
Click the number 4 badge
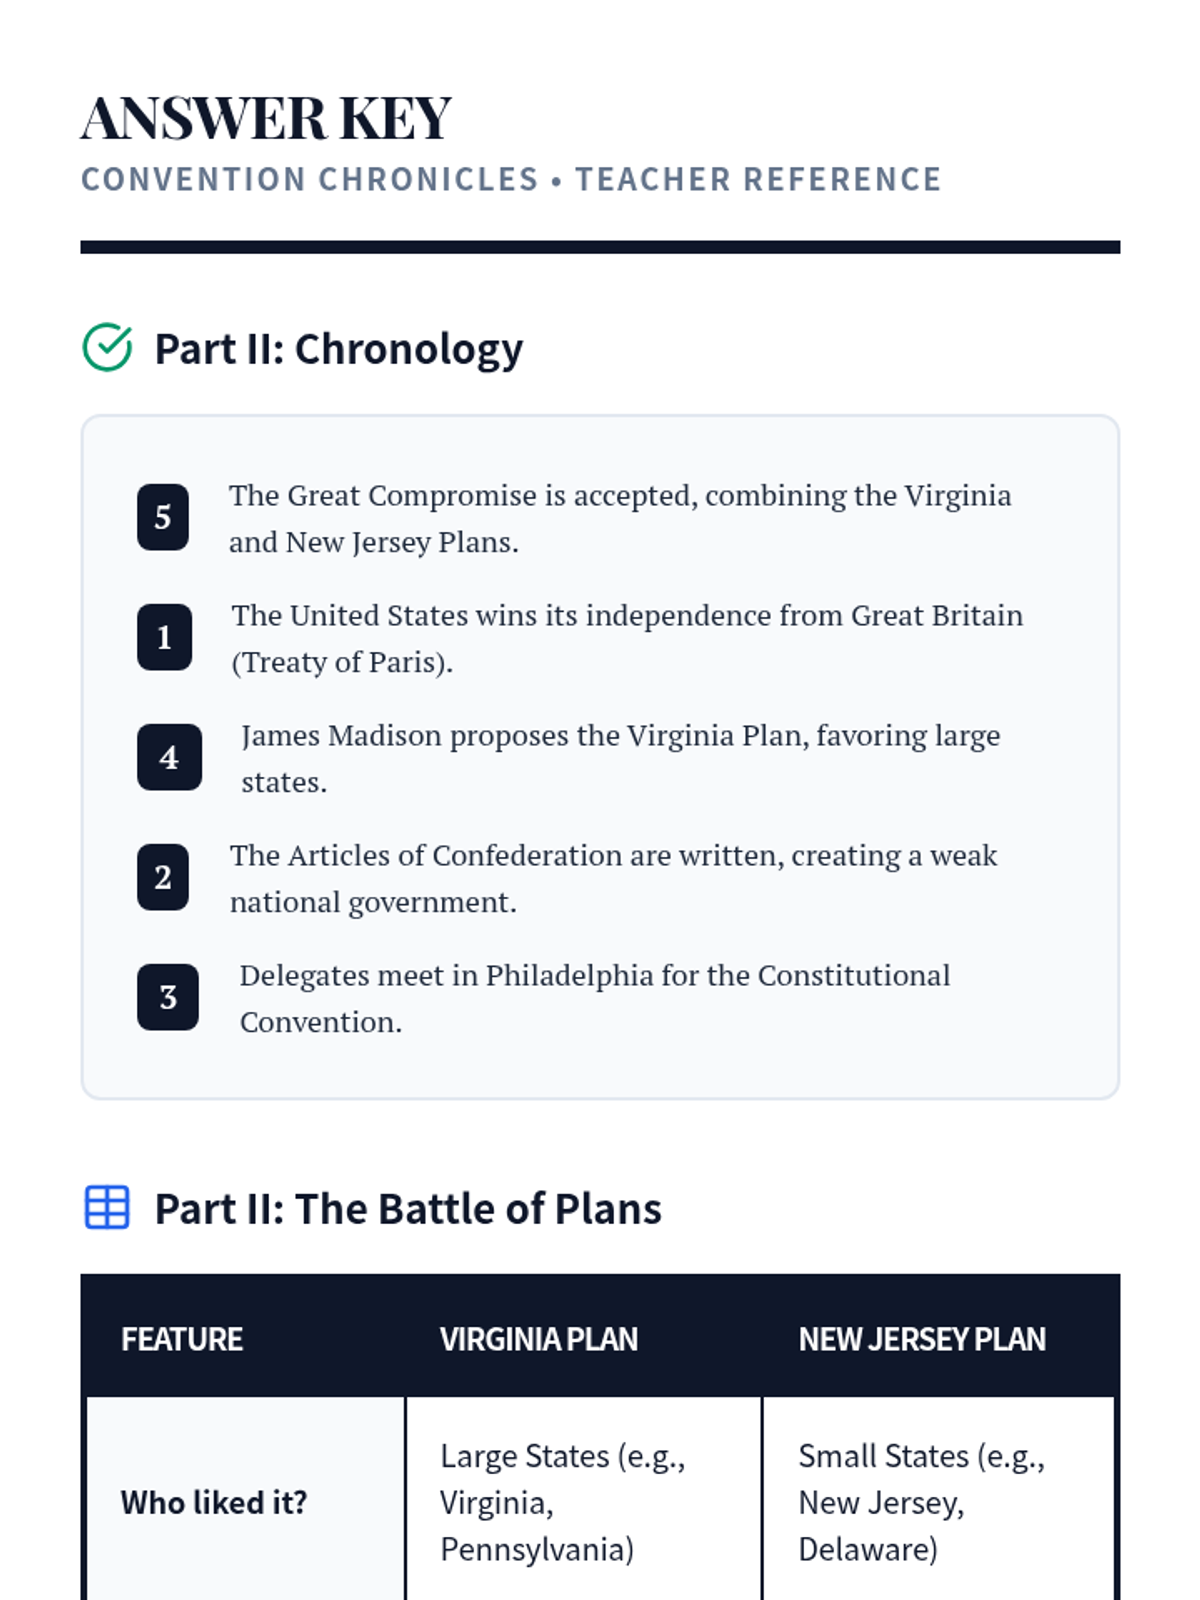coord(169,757)
